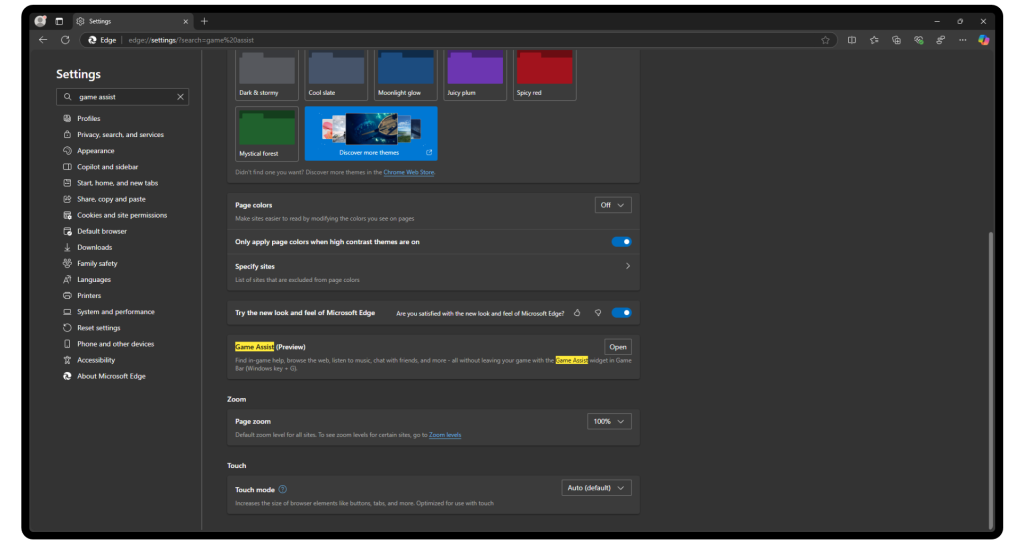Open the Collections toolbar icon
The height and width of the screenshot is (549, 1024).
coord(896,40)
